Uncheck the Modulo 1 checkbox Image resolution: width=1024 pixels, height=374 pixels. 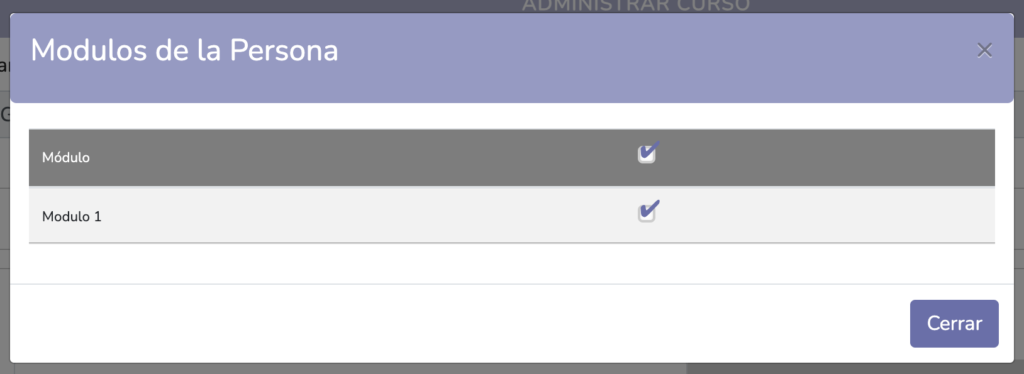click(647, 213)
